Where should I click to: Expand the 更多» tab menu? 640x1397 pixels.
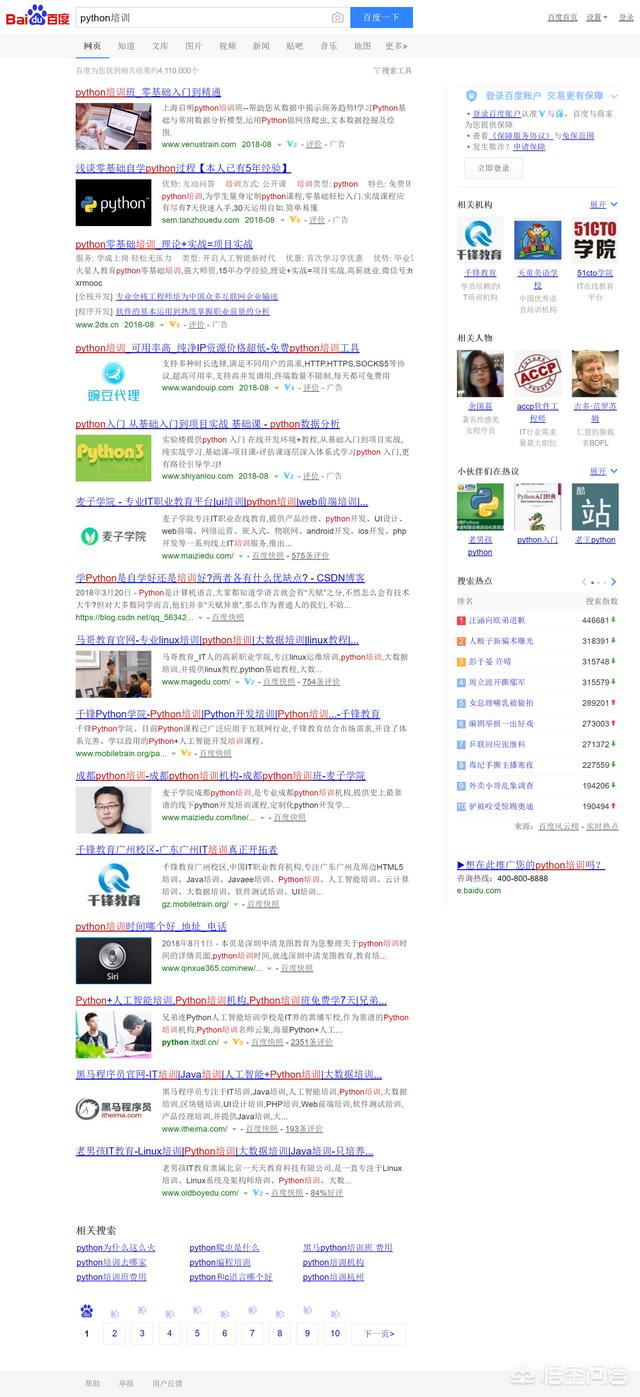(396, 46)
